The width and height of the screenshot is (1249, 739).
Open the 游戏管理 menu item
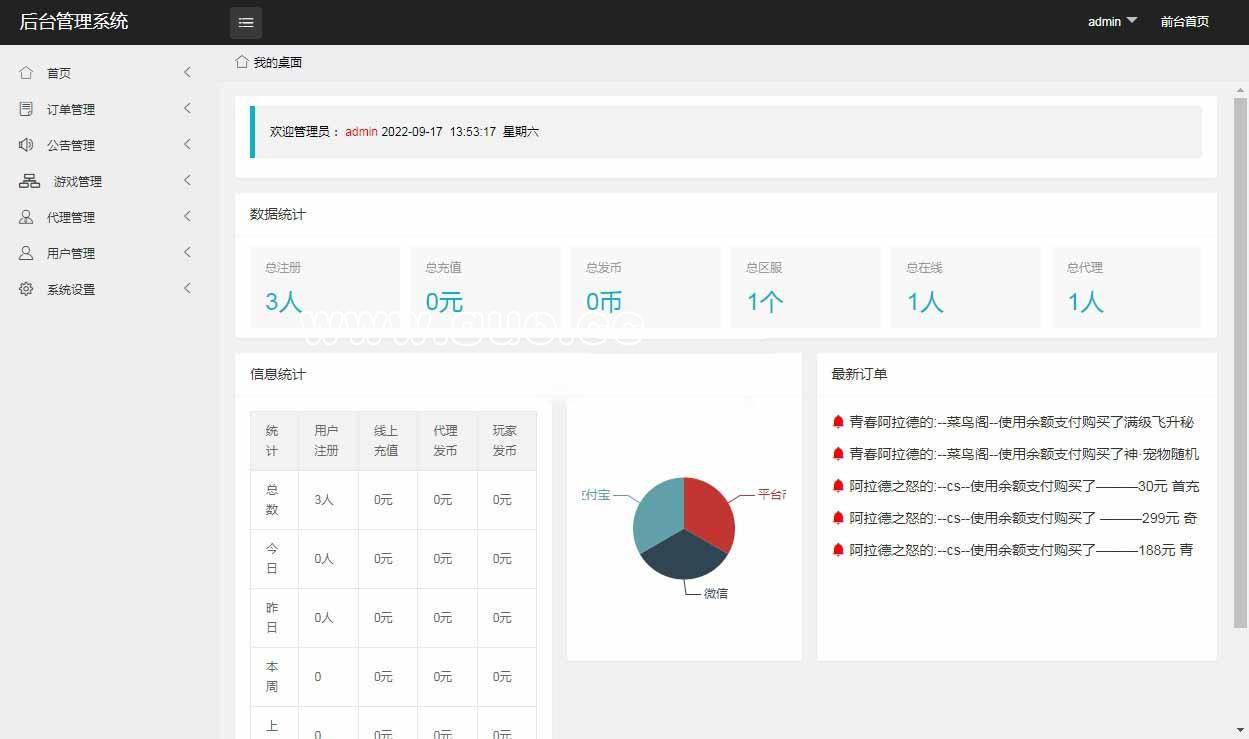click(x=78, y=181)
